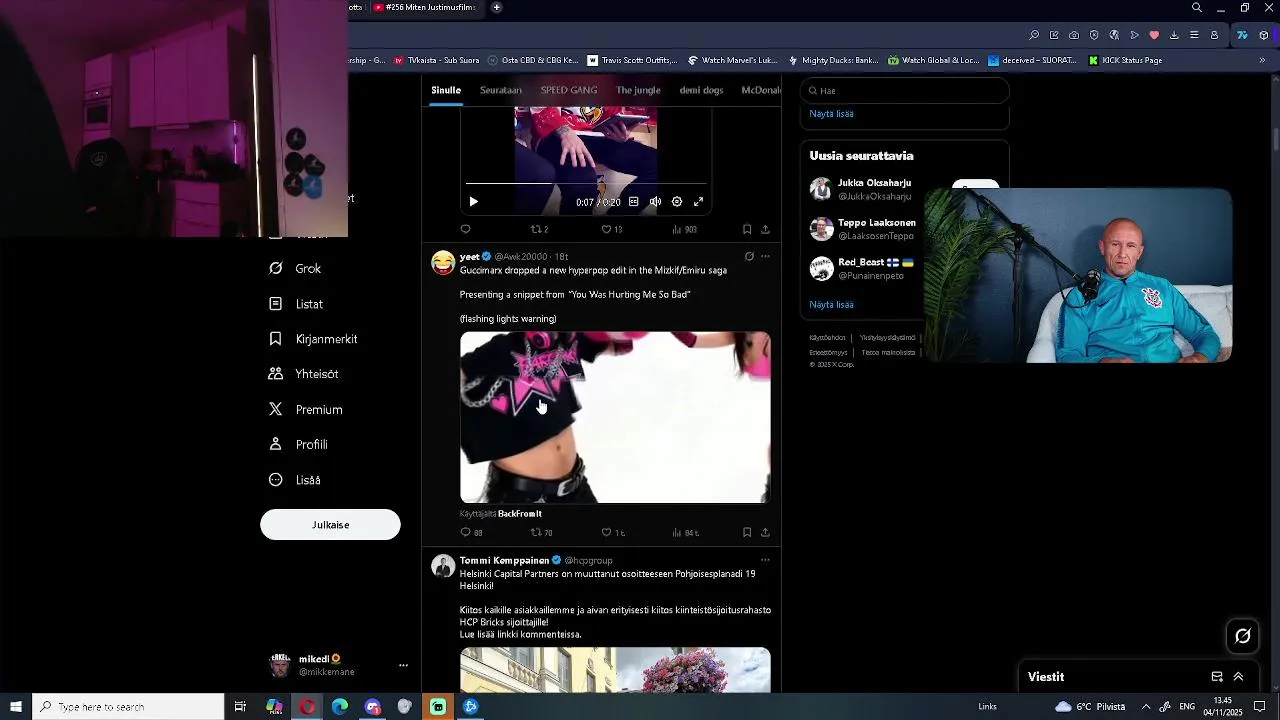
Task: Open weather widget 6°C Pilvistä
Action: pos(1090,706)
